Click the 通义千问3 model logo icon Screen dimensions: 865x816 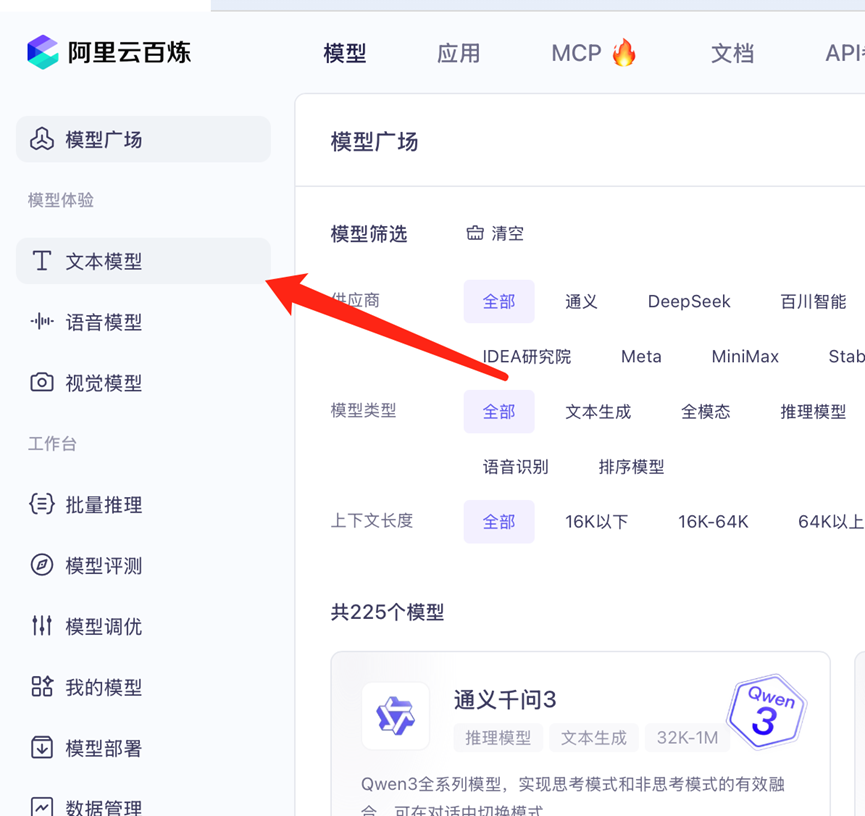coord(396,716)
